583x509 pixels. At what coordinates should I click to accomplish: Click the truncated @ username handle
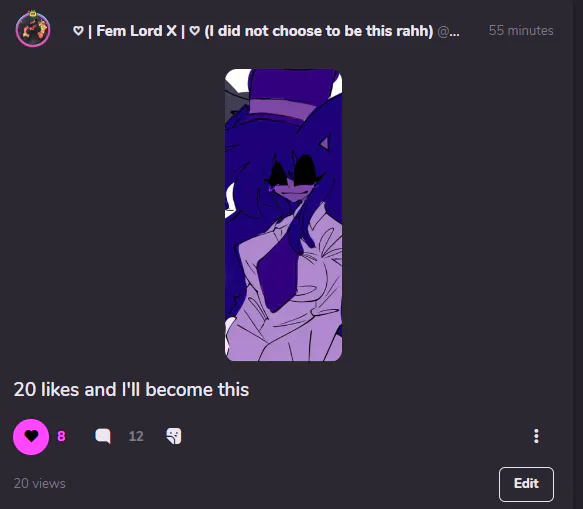pyautogui.click(x=448, y=32)
